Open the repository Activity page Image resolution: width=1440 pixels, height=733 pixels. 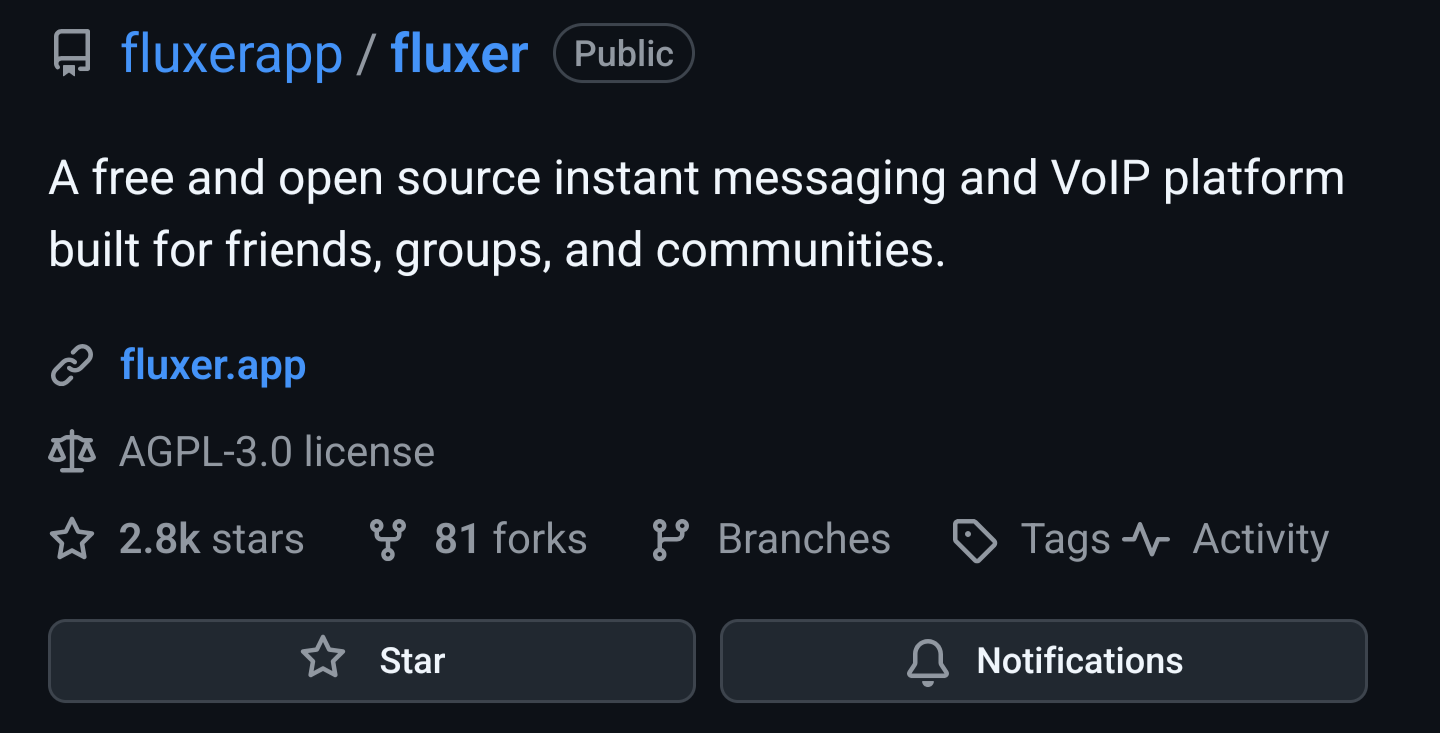[x=1260, y=540]
